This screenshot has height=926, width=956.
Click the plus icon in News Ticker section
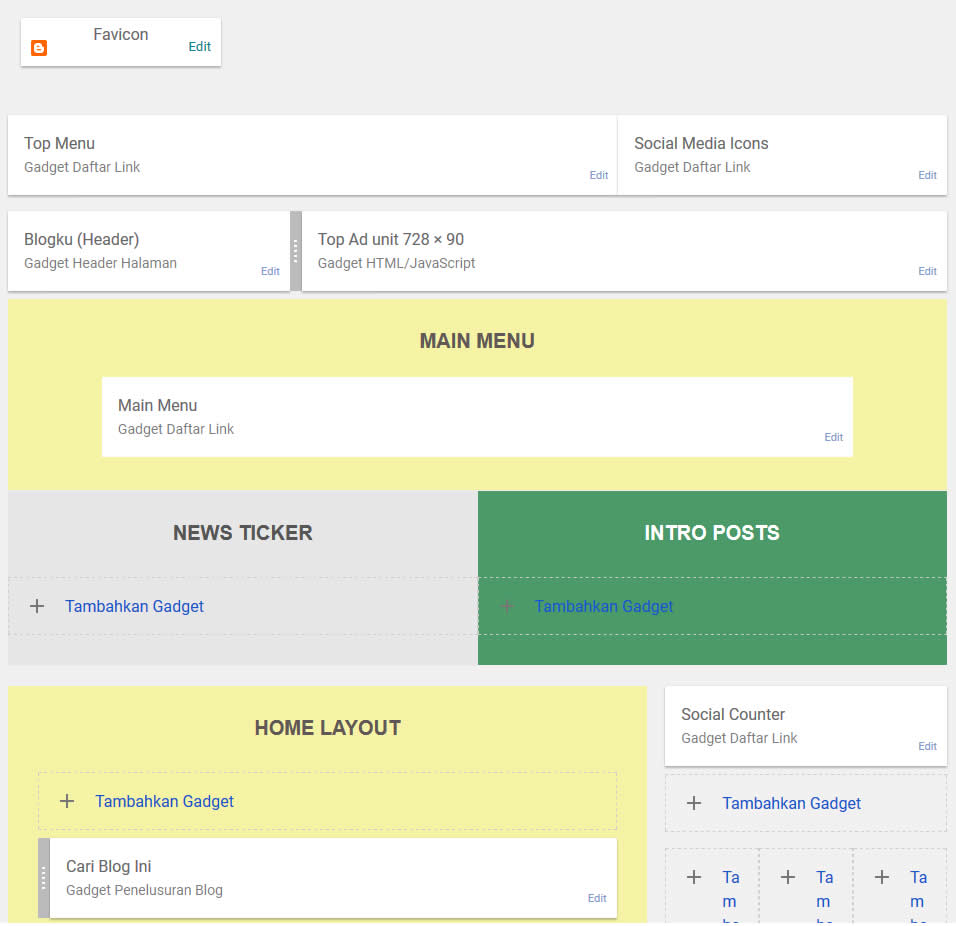click(37, 606)
